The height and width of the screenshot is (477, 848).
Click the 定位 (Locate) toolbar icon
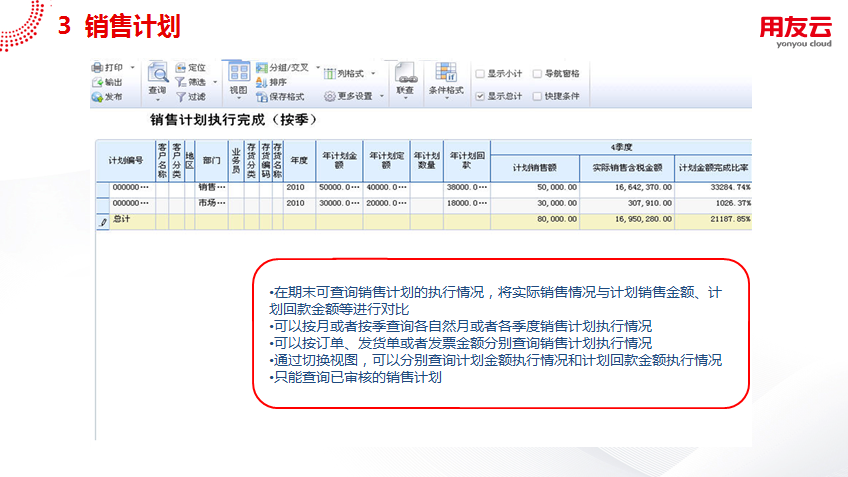[180, 67]
